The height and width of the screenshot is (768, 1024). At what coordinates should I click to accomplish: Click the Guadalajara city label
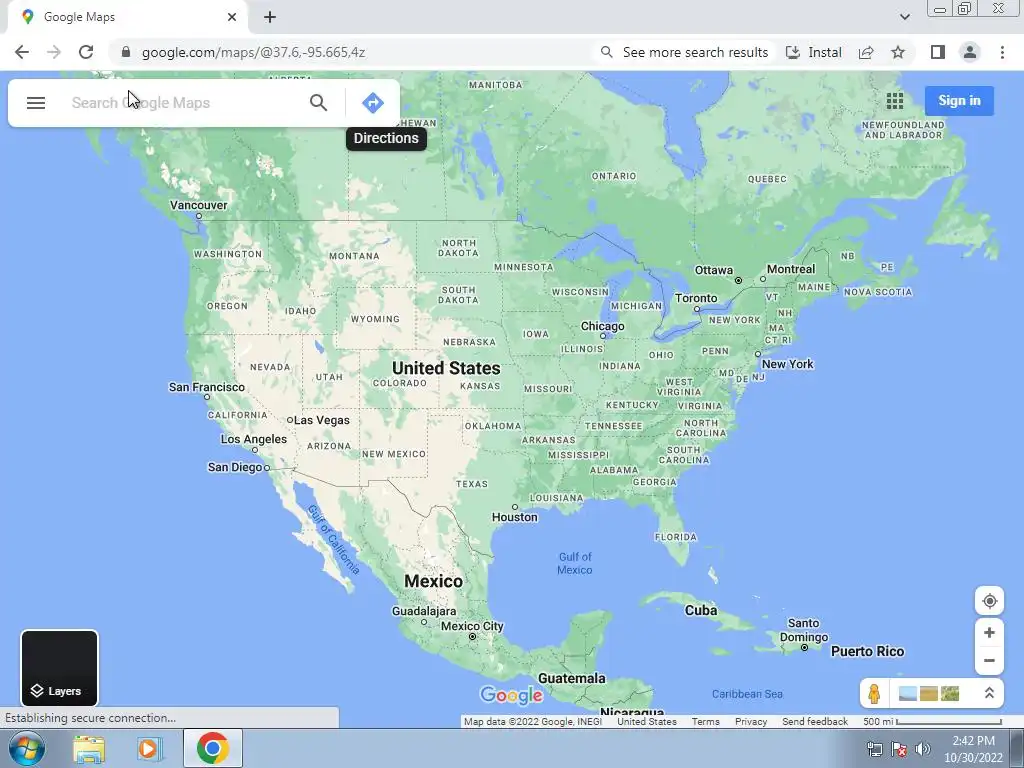click(x=424, y=611)
